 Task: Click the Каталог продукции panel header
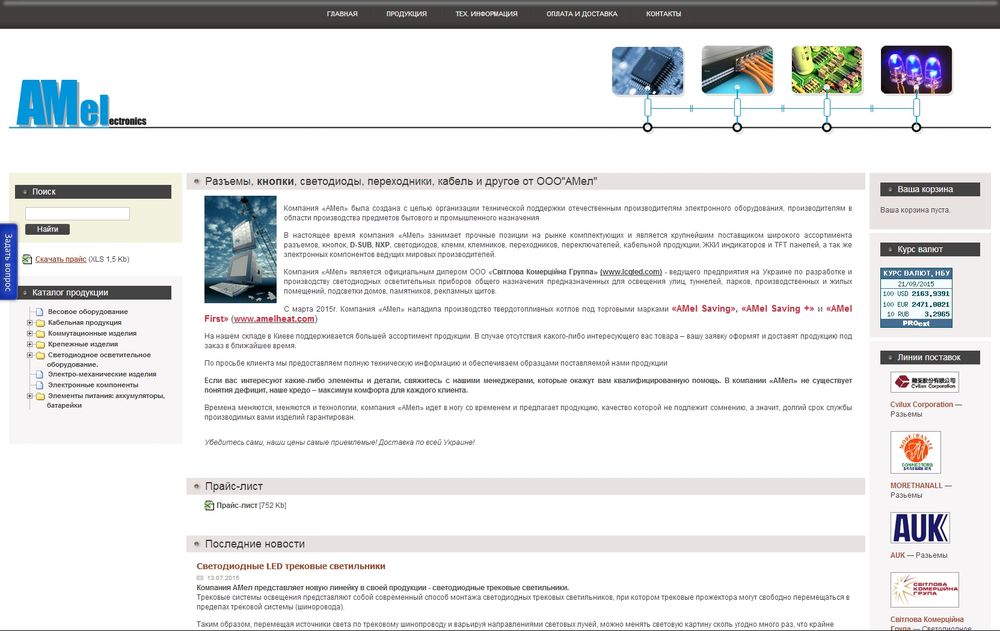tap(93, 293)
